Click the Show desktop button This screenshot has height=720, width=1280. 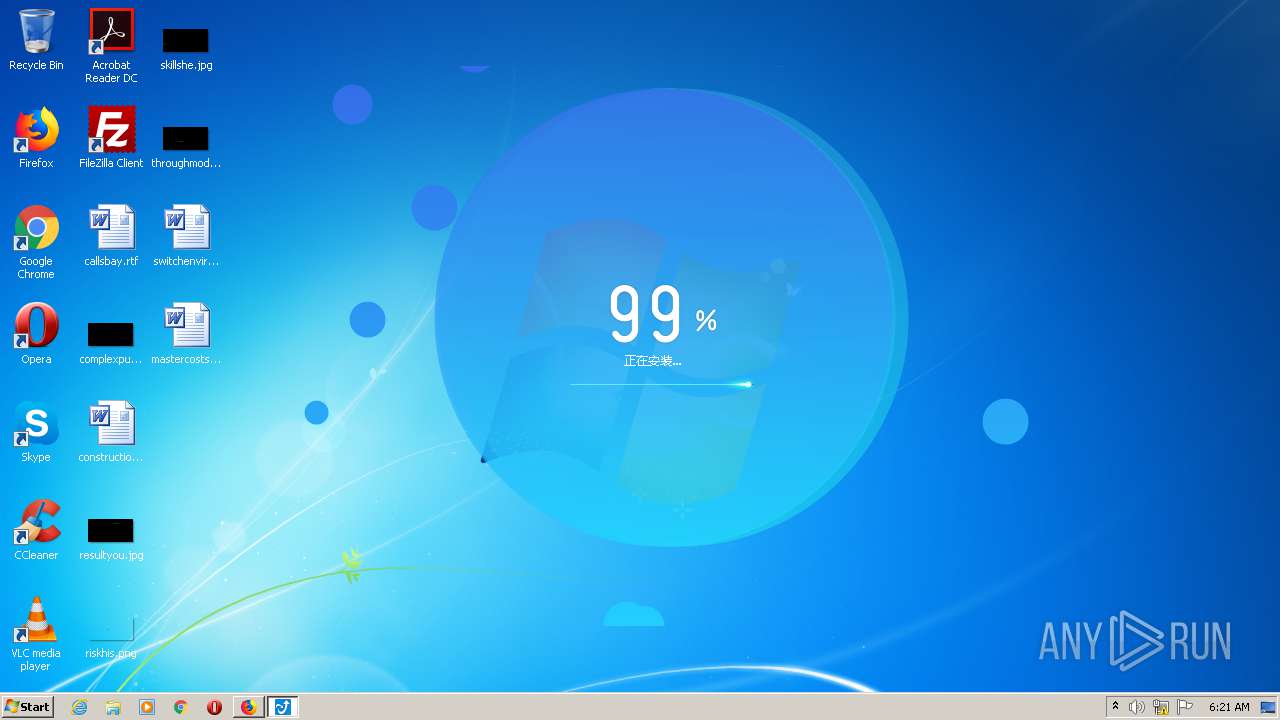click(1270, 707)
